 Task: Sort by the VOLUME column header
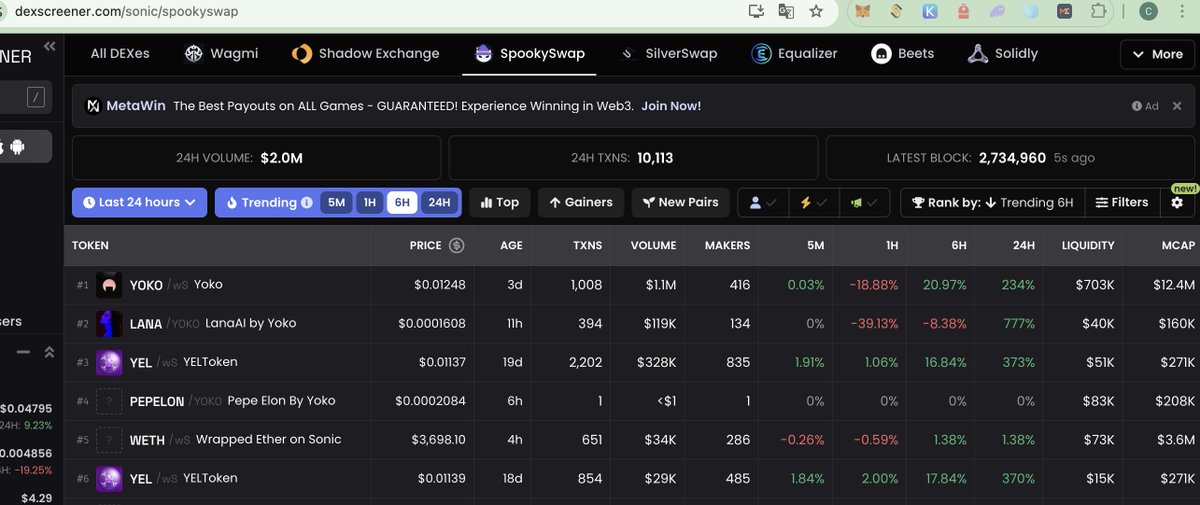[x=653, y=245]
